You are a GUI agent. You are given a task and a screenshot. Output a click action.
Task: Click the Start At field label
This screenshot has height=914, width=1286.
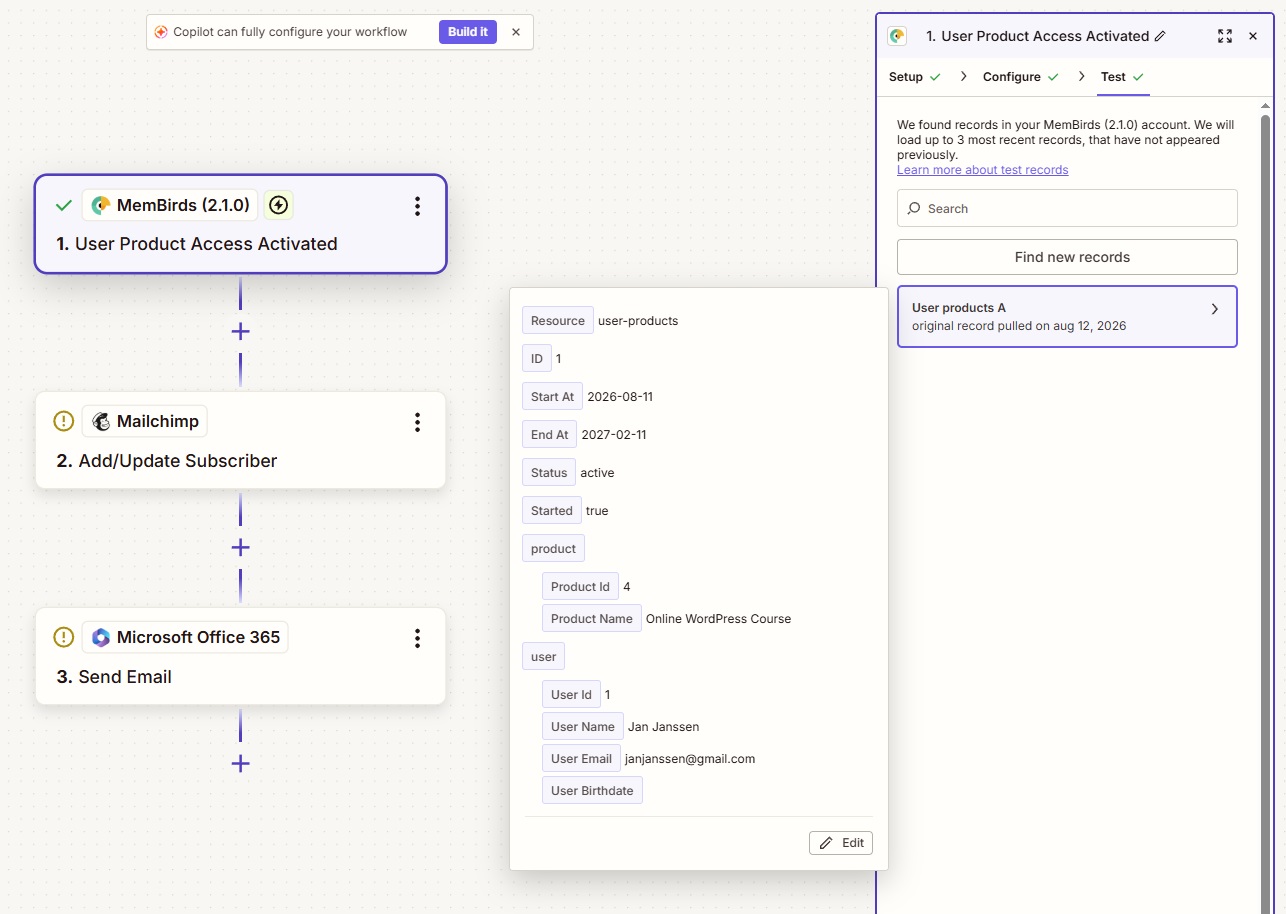(x=552, y=396)
